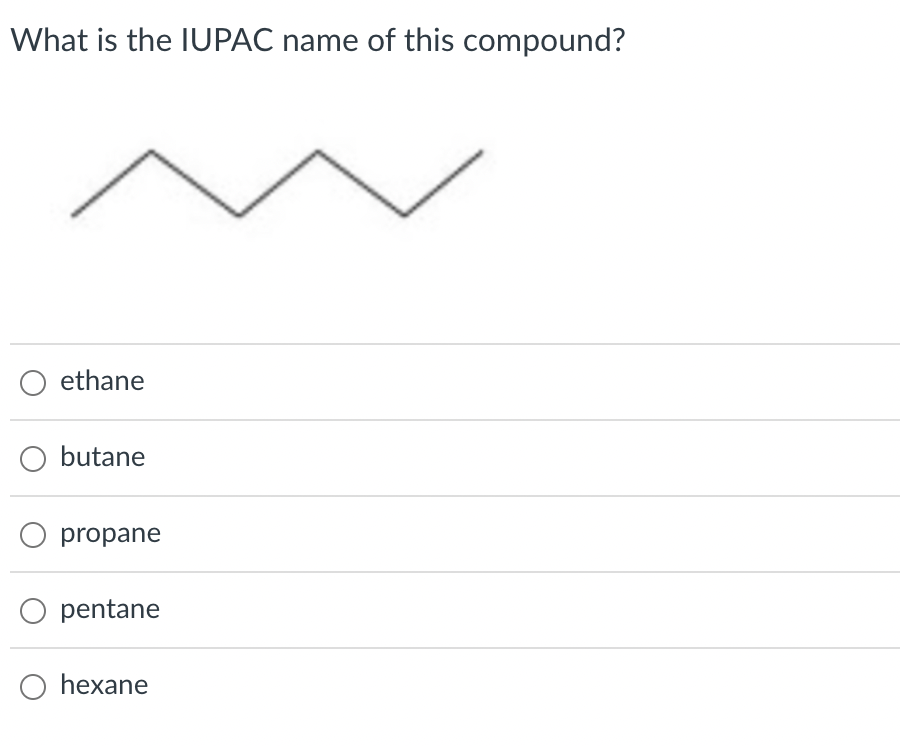Click the propane option text

click(110, 534)
